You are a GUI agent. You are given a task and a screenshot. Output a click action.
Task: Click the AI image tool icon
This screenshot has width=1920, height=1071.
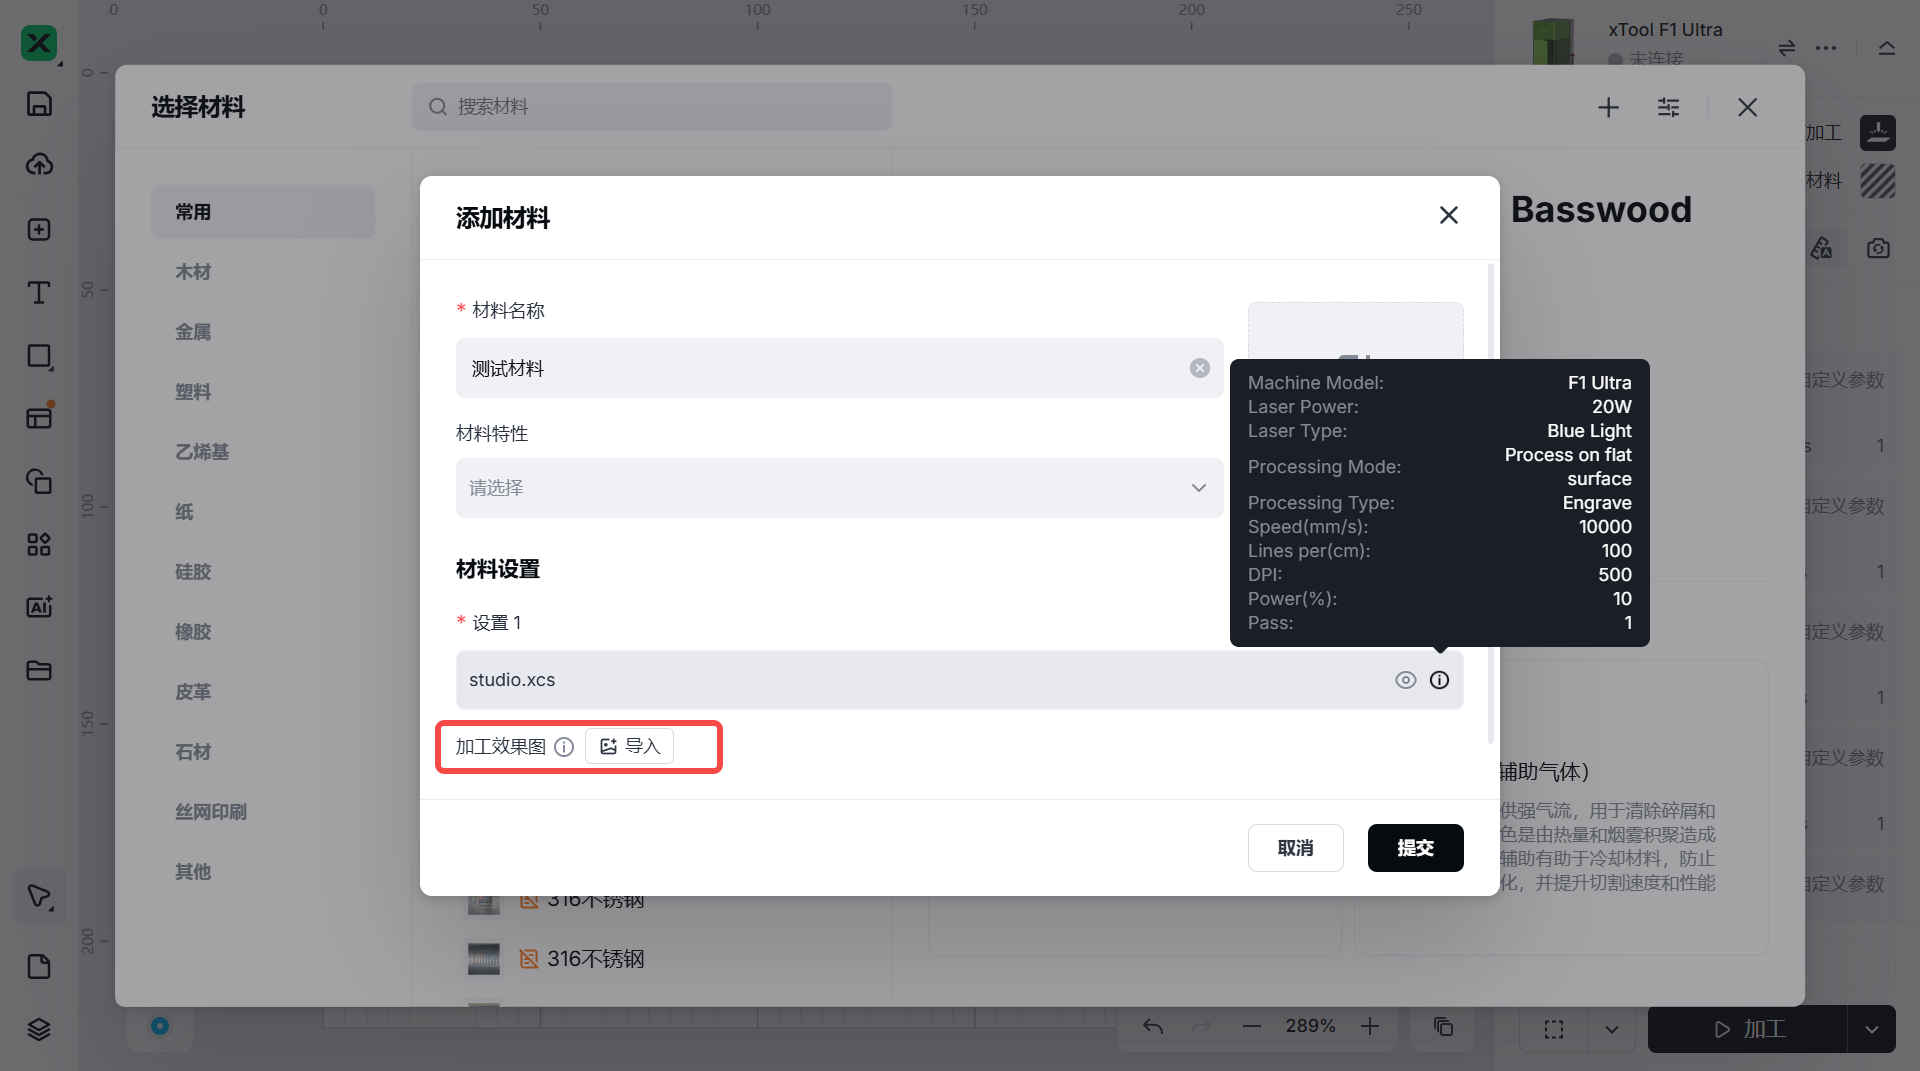39,607
